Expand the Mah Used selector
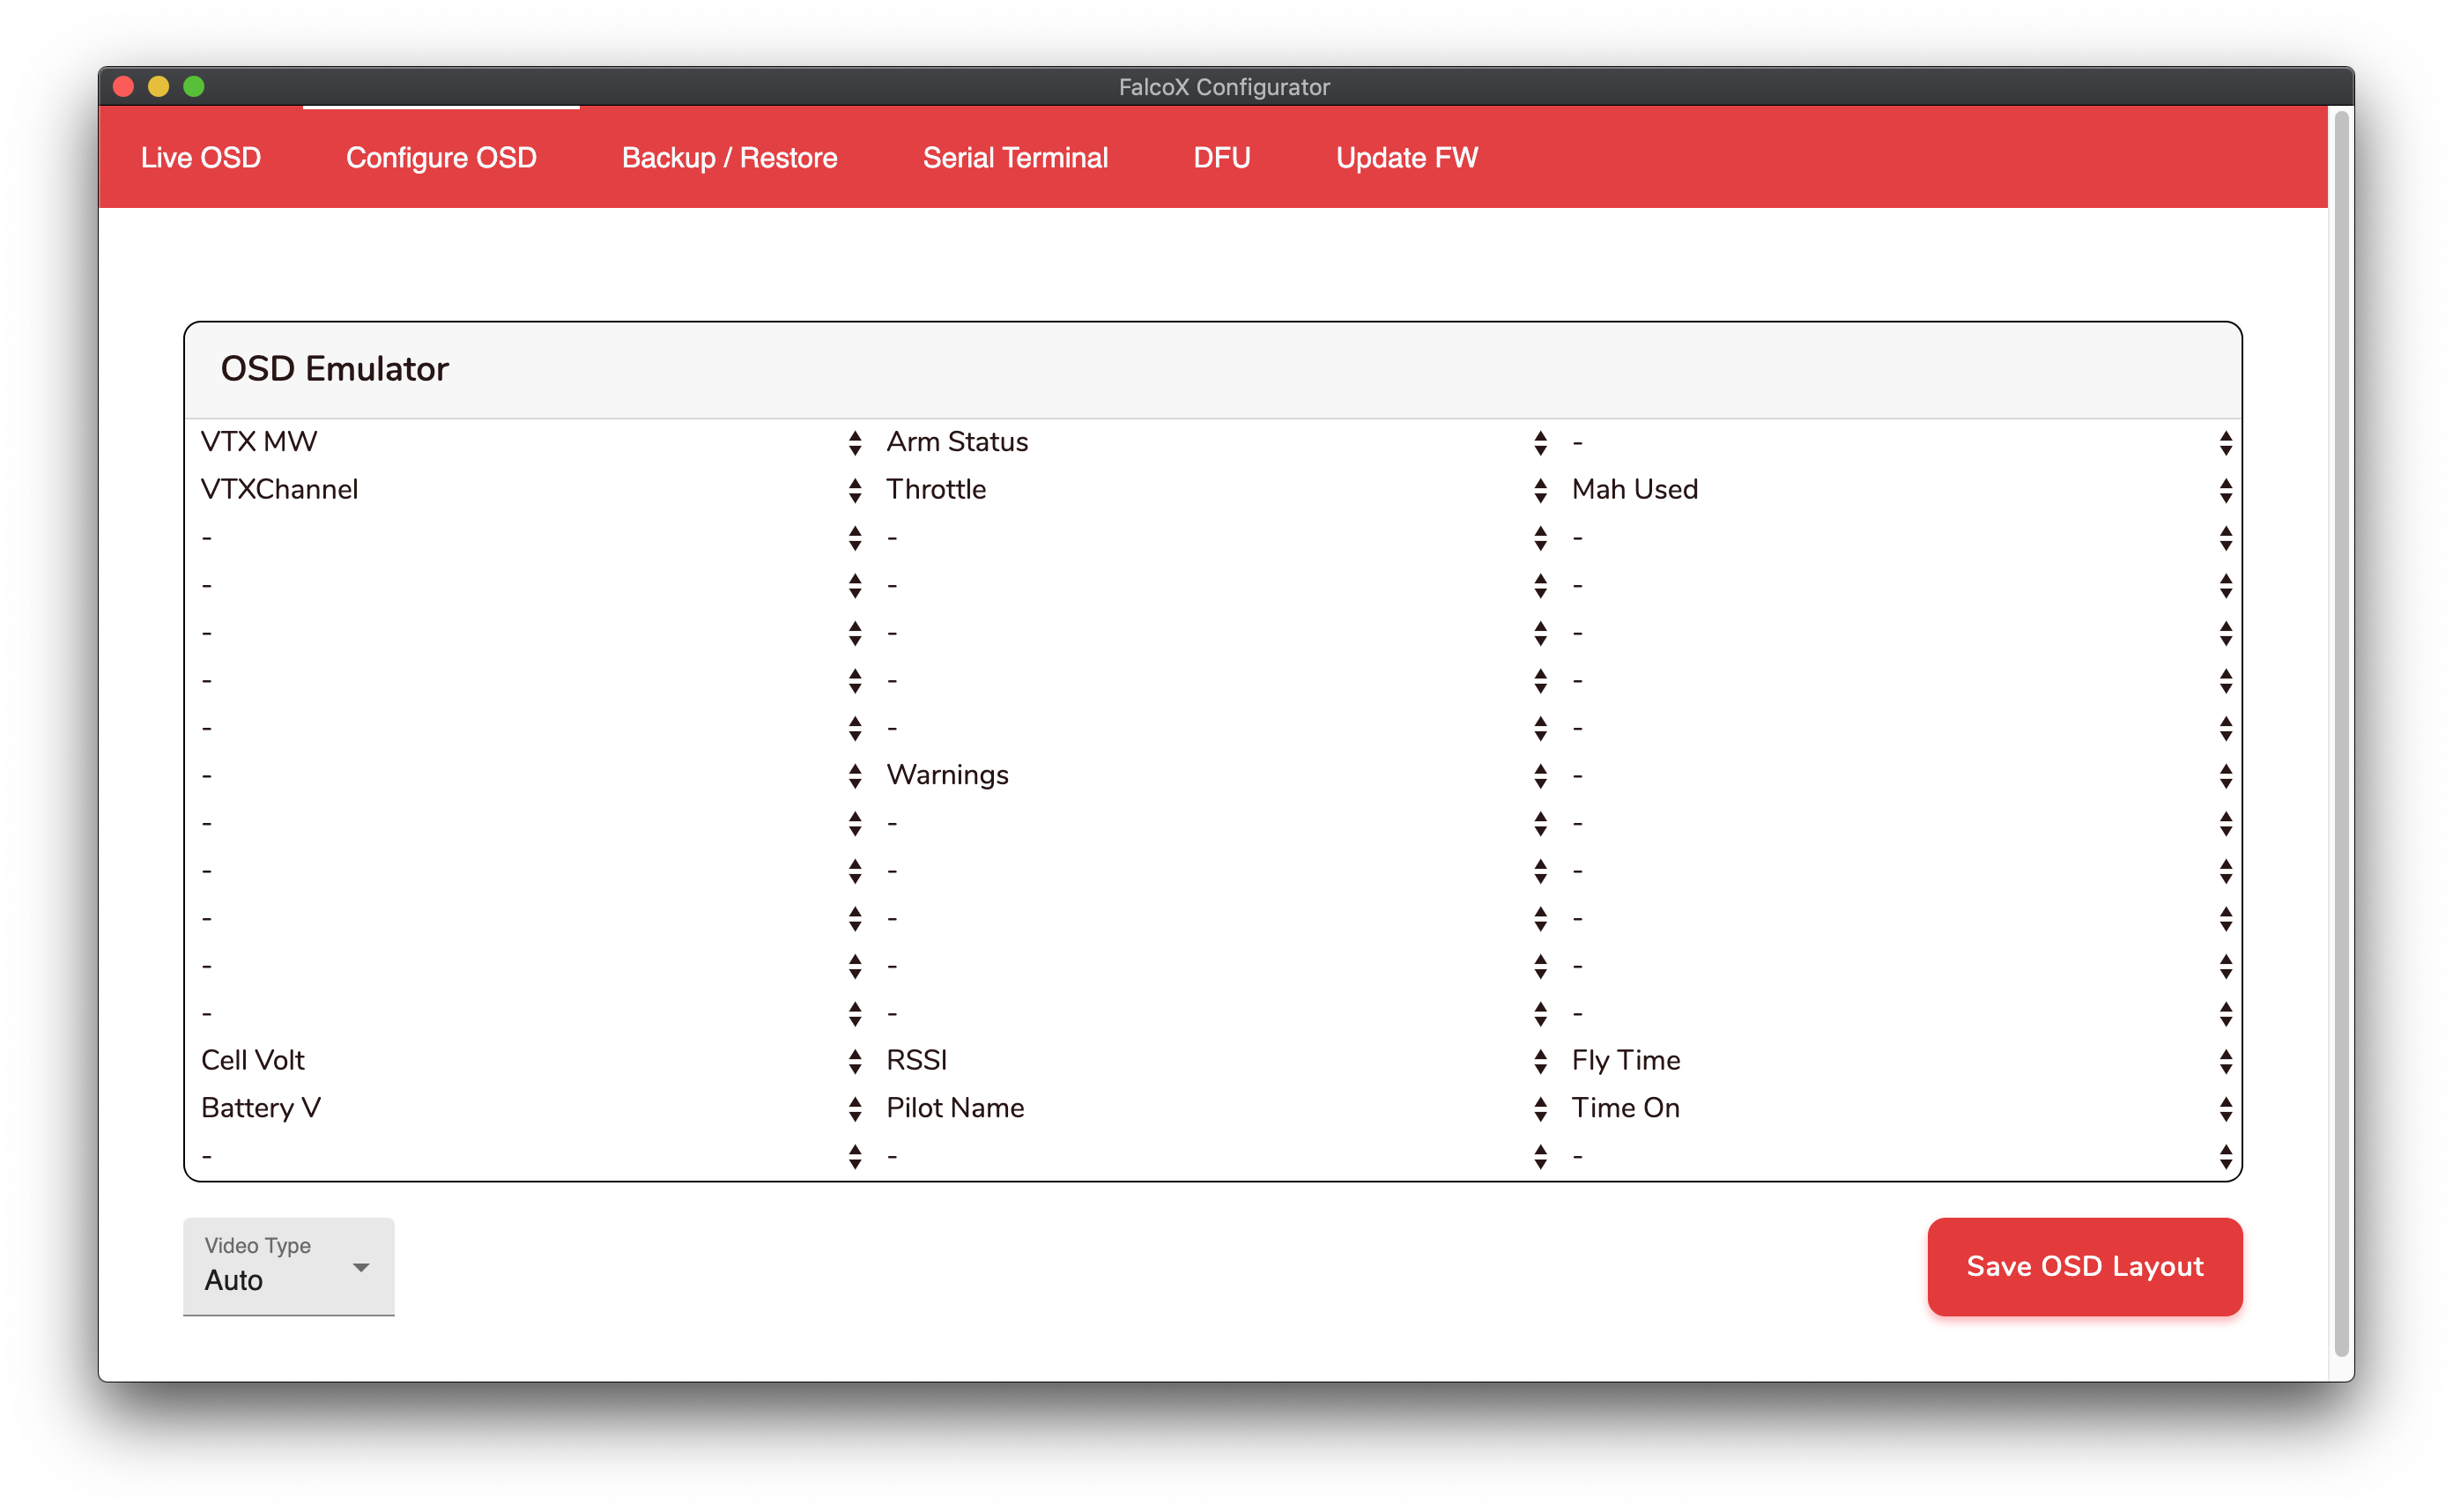2453x1512 pixels. coord(2225,490)
